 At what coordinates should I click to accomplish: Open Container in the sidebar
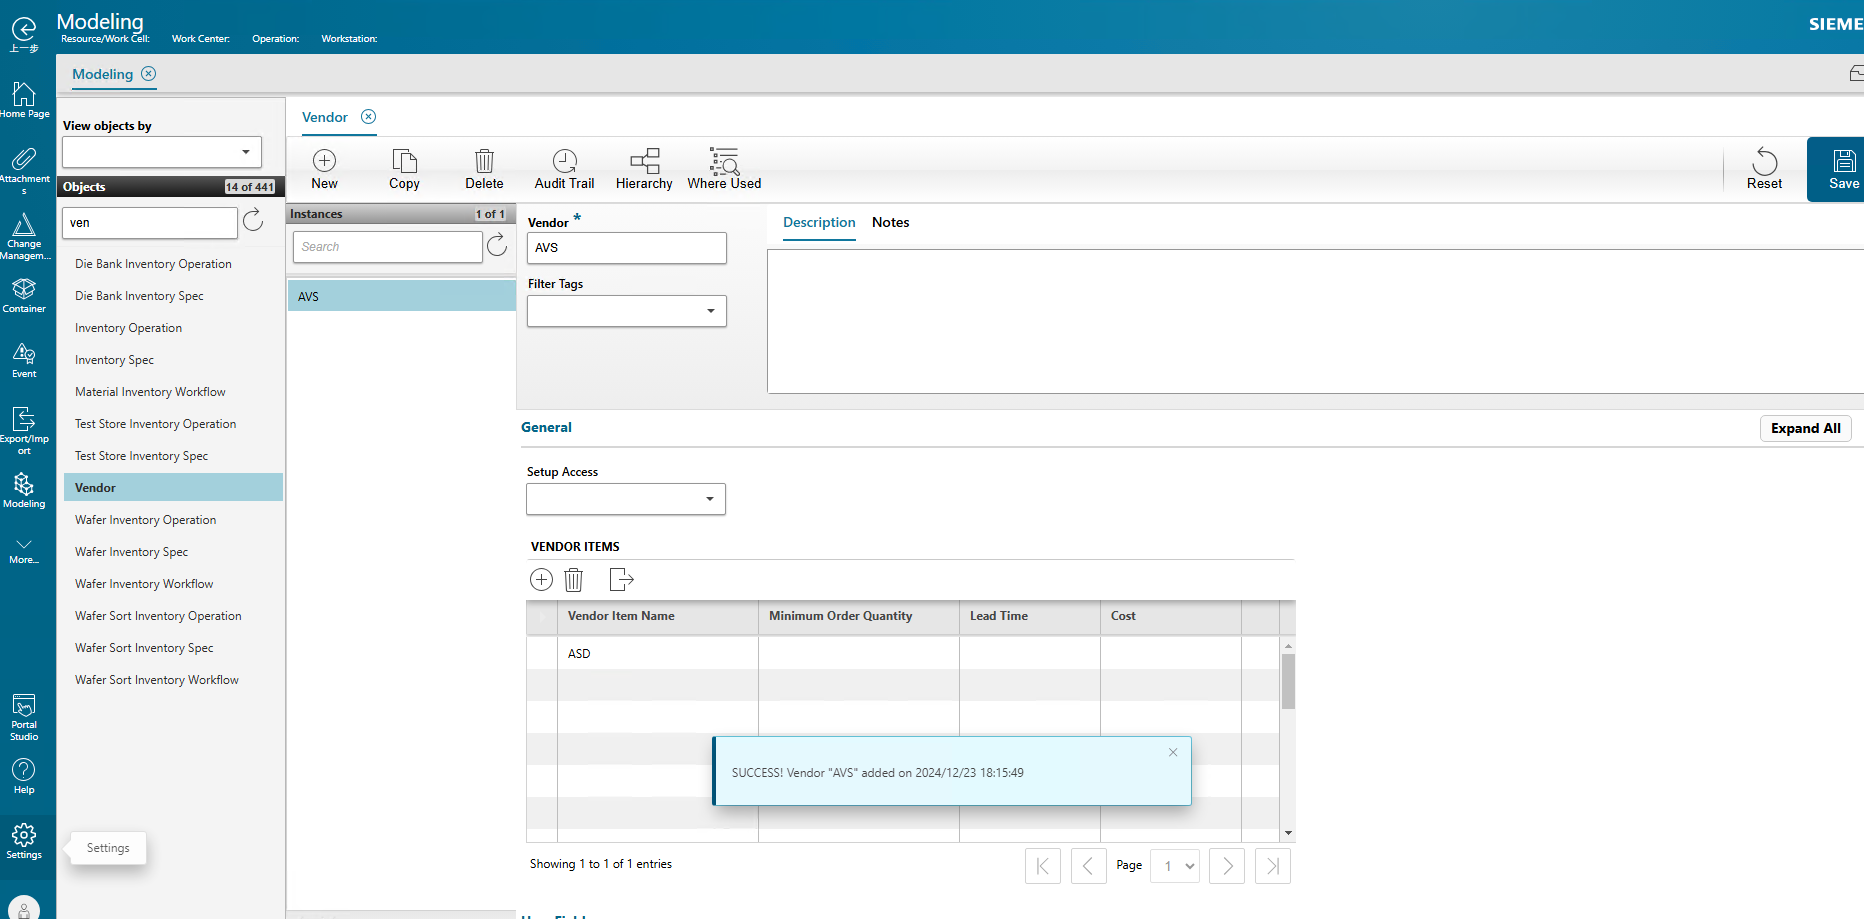point(24,295)
